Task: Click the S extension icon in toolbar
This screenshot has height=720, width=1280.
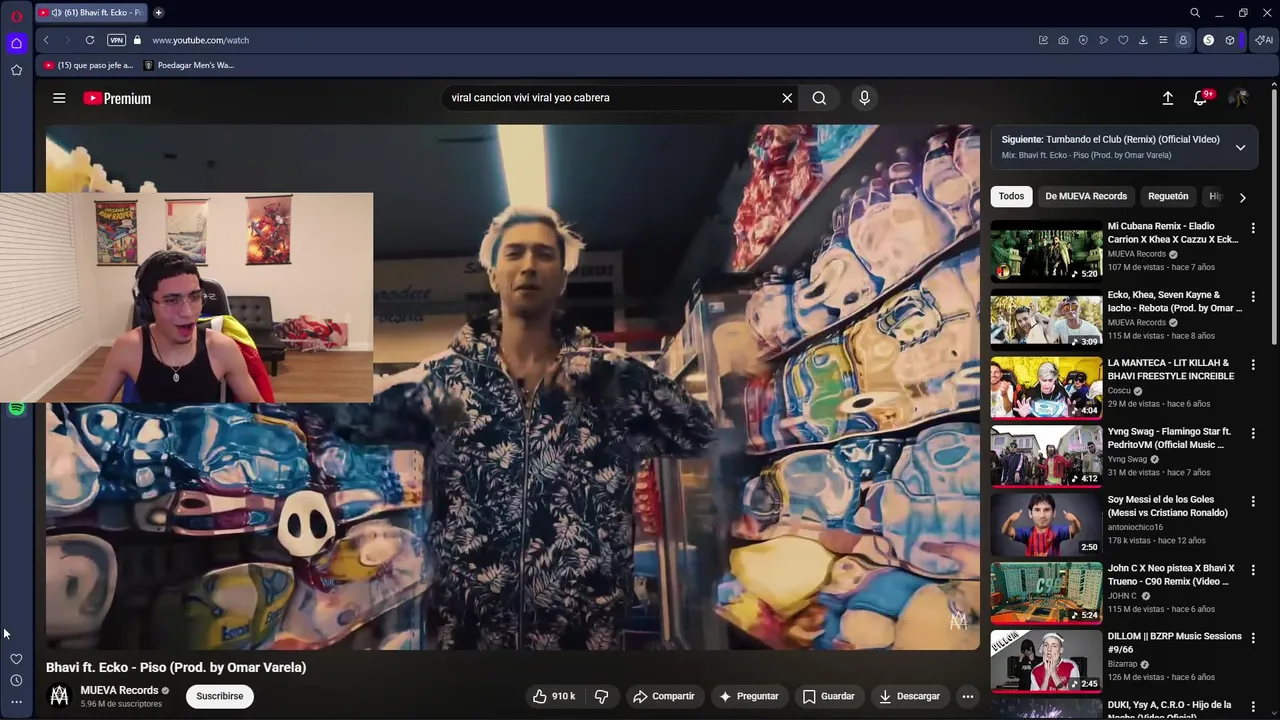Action: point(1208,40)
